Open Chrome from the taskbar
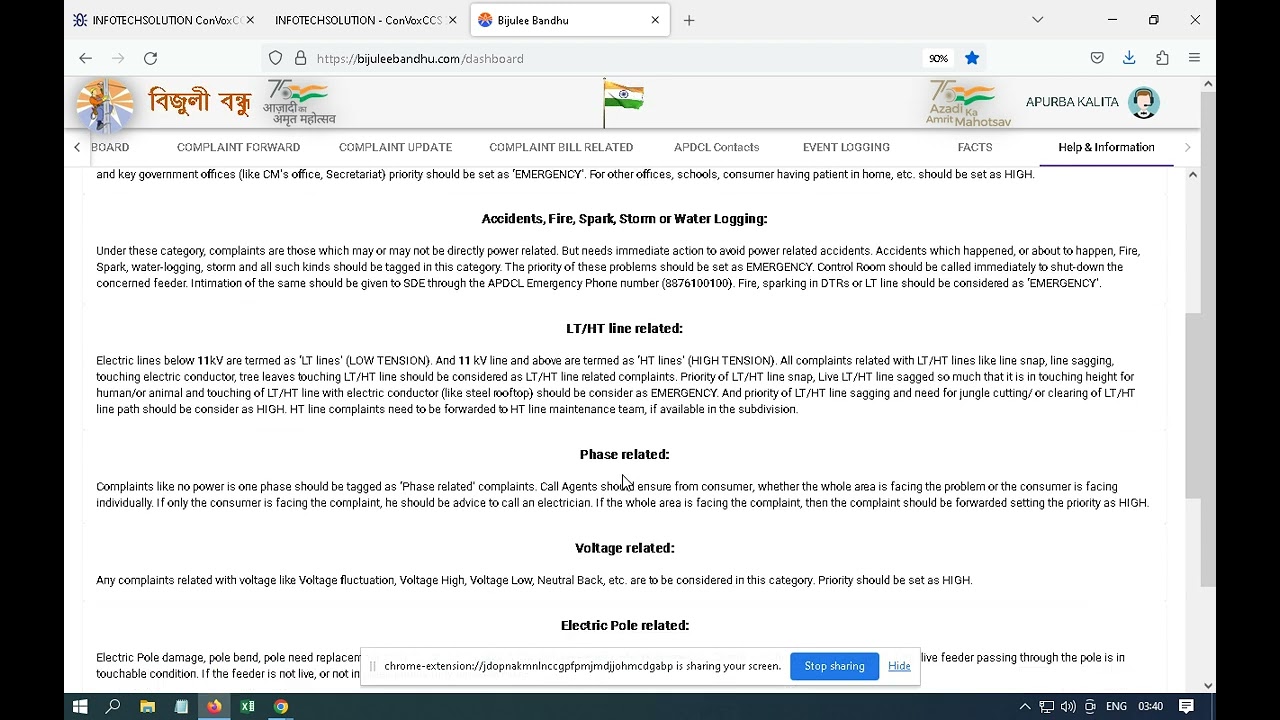This screenshot has width=1280, height=720. coord(281,706)
